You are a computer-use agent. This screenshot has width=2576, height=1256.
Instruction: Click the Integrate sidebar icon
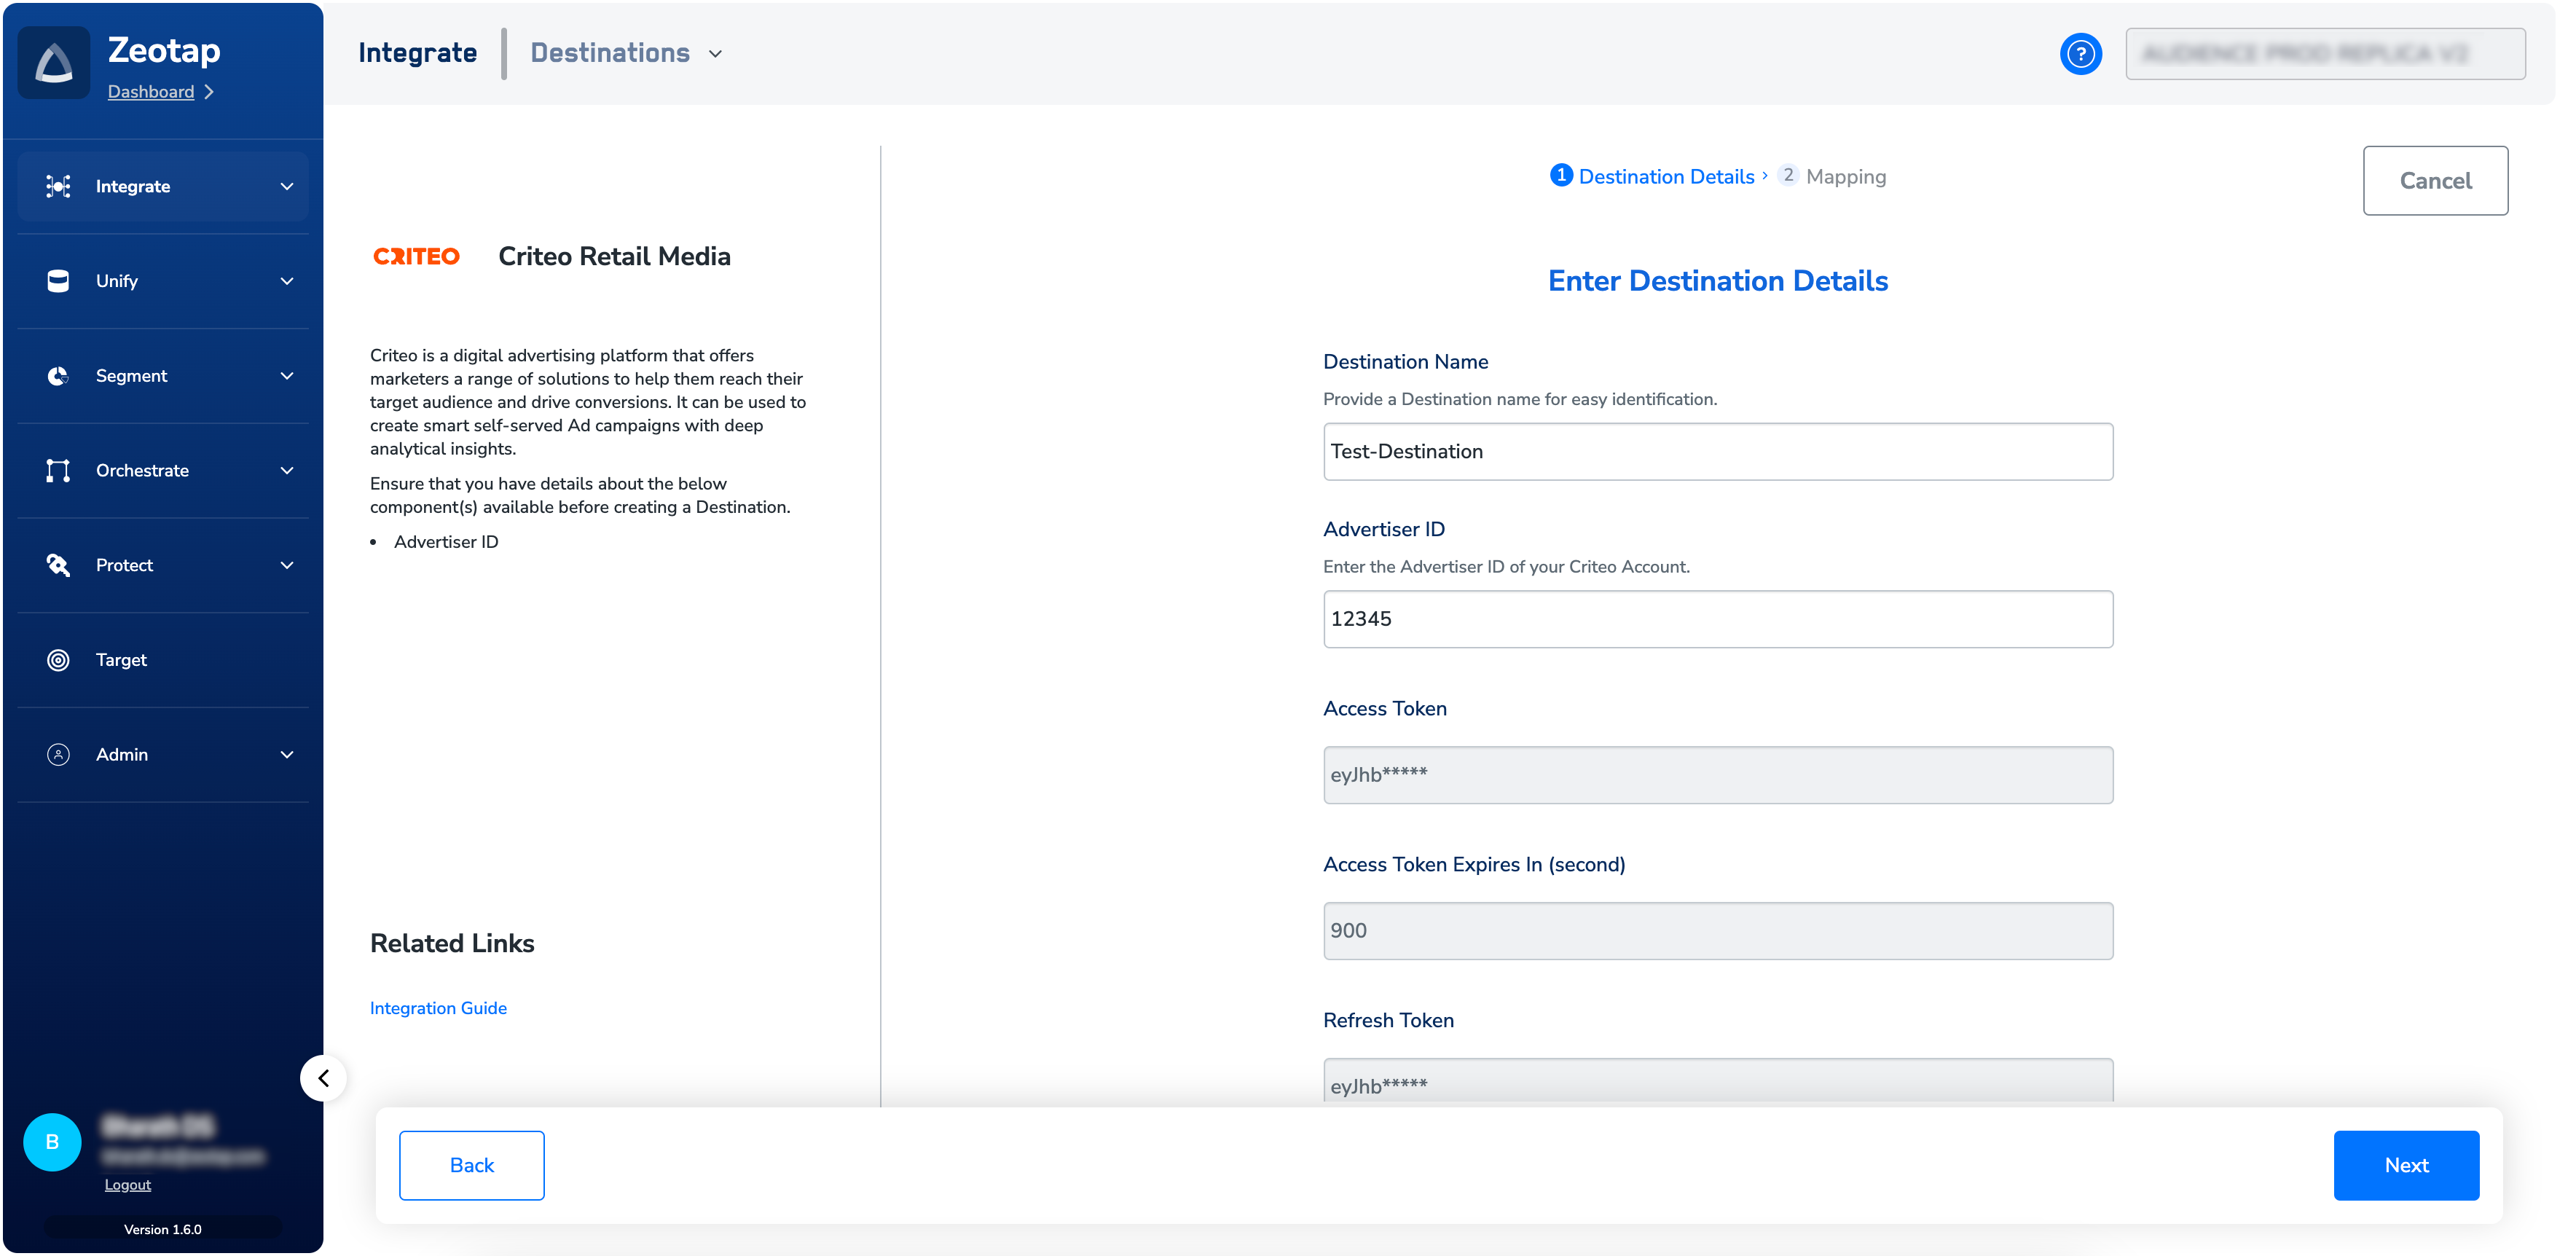58,187
